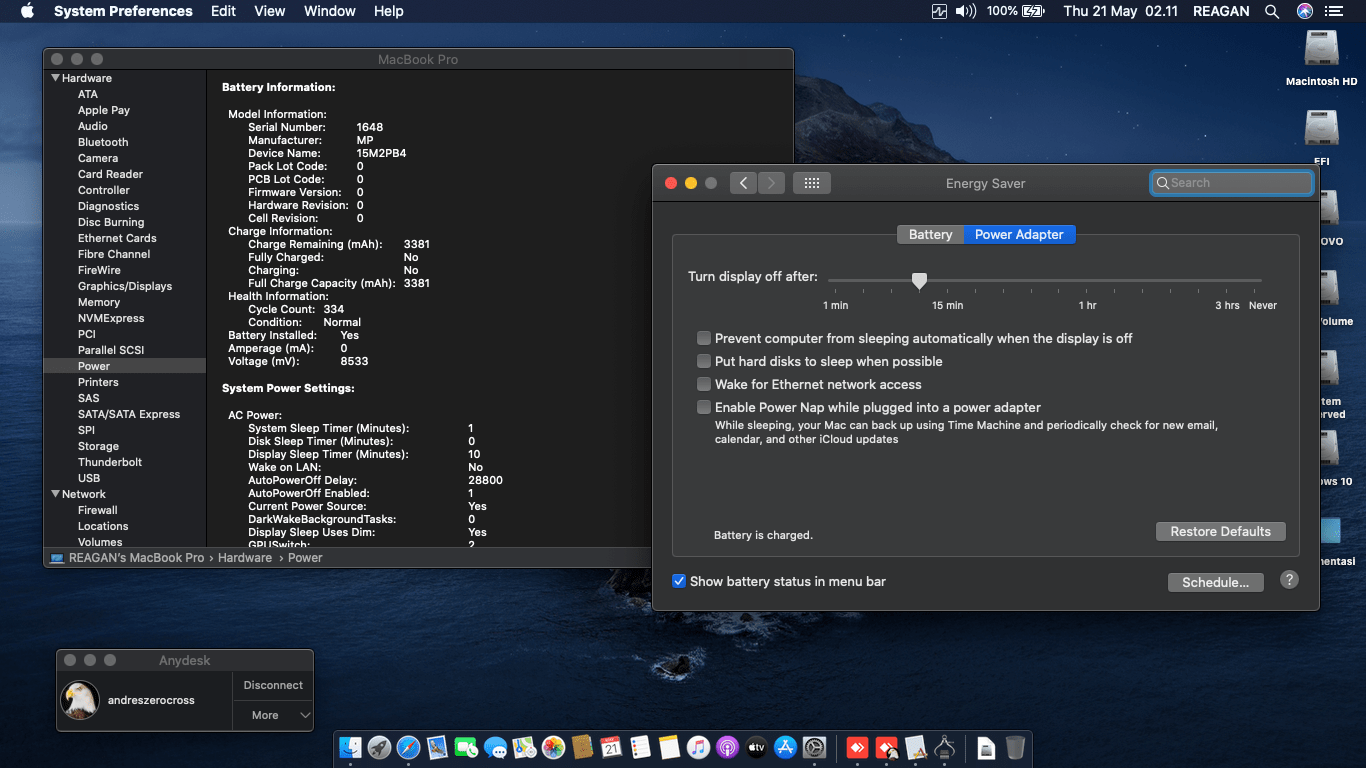Open Apple TV from the Dock
The image size is (1366, 768).
pos(756,747)
